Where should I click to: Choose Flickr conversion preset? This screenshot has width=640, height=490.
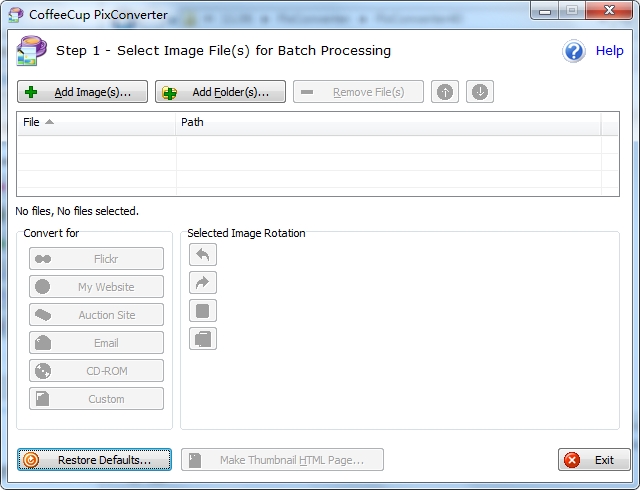coord(96,258)
